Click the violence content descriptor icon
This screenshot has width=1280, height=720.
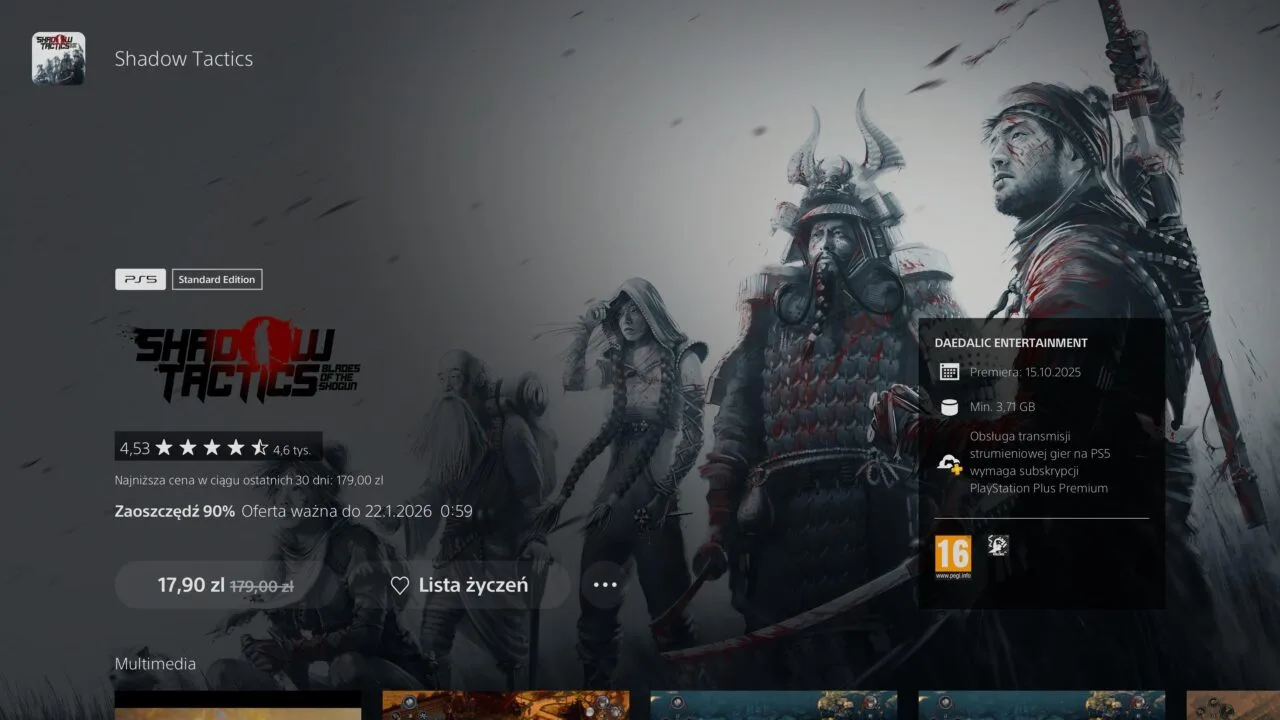point(998,545)
